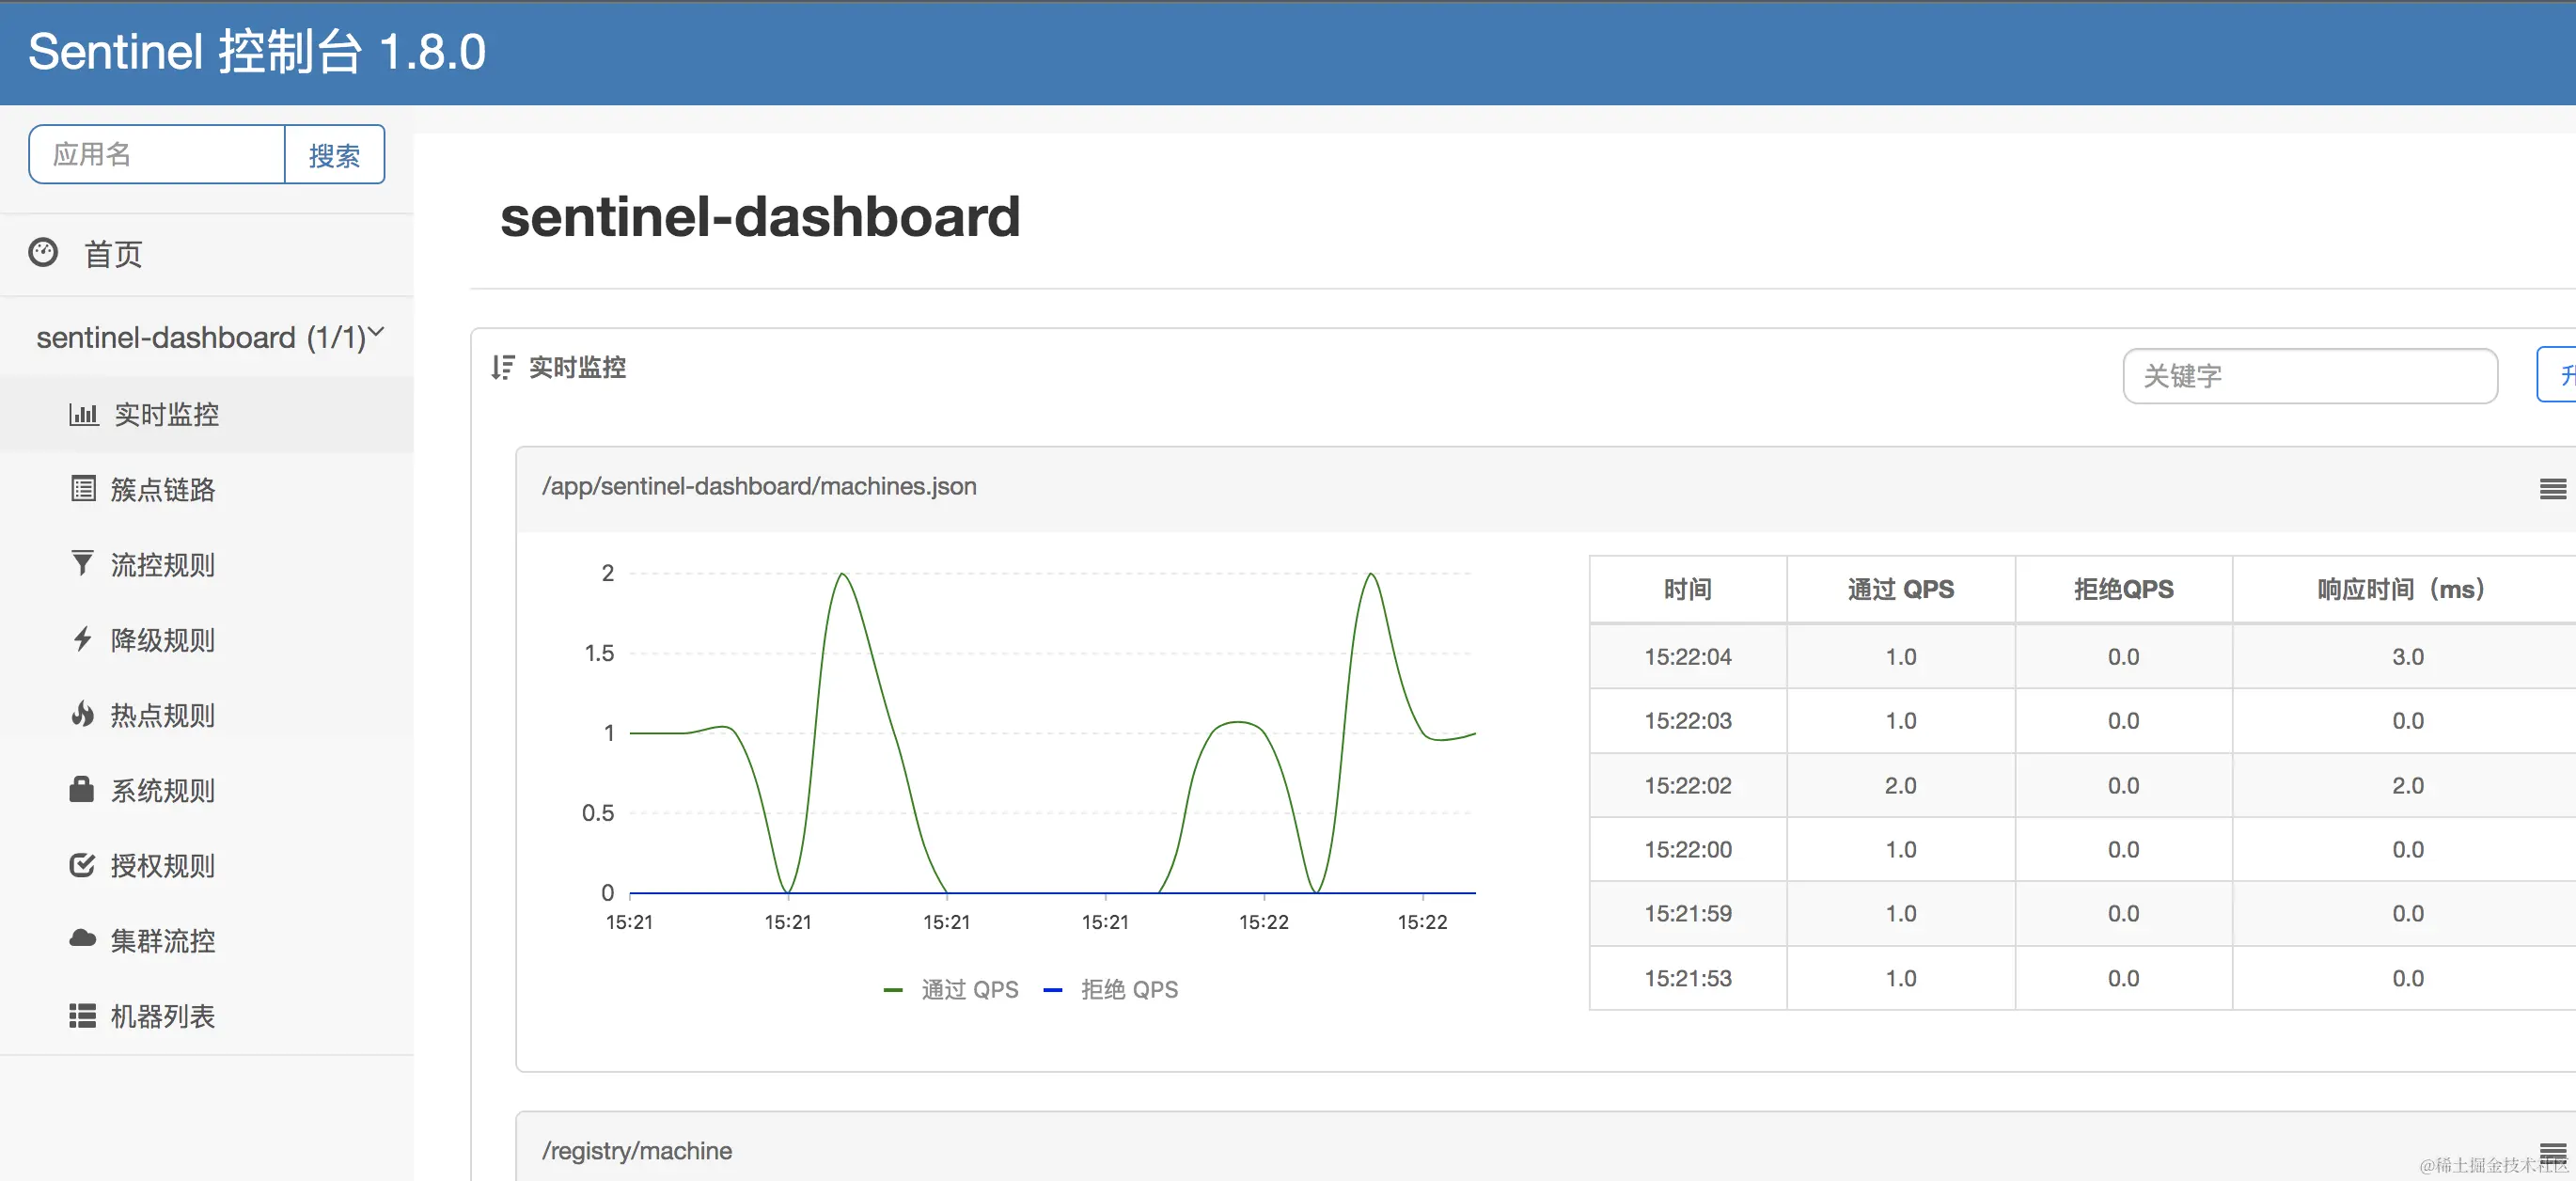Open the 机器列表 page

[x=163, y=1016]
